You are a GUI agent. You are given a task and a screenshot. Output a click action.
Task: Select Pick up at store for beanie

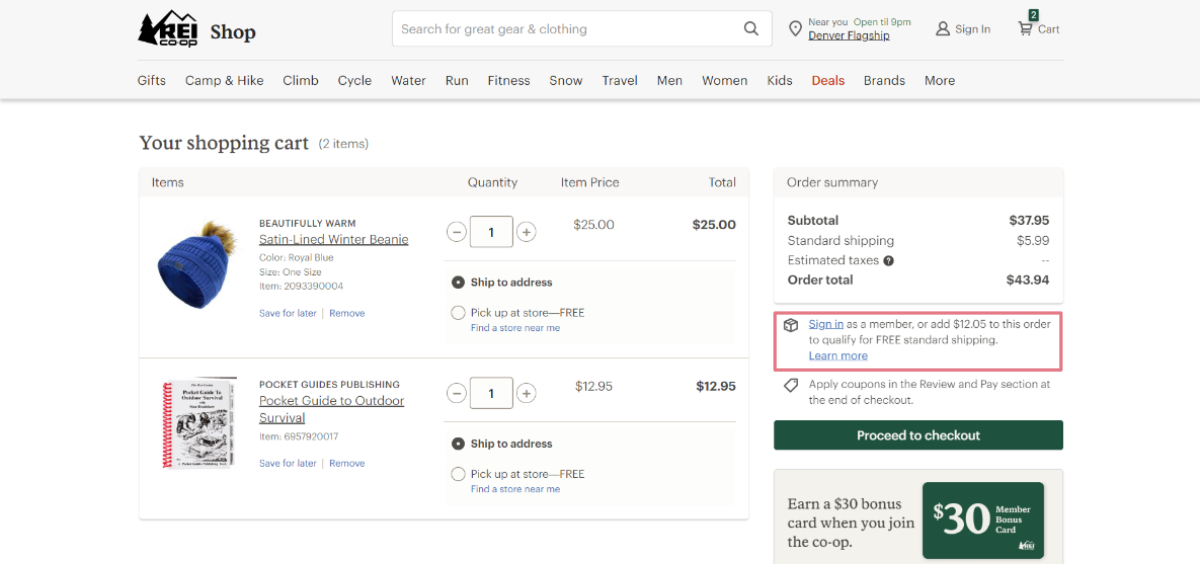(458, 313)
